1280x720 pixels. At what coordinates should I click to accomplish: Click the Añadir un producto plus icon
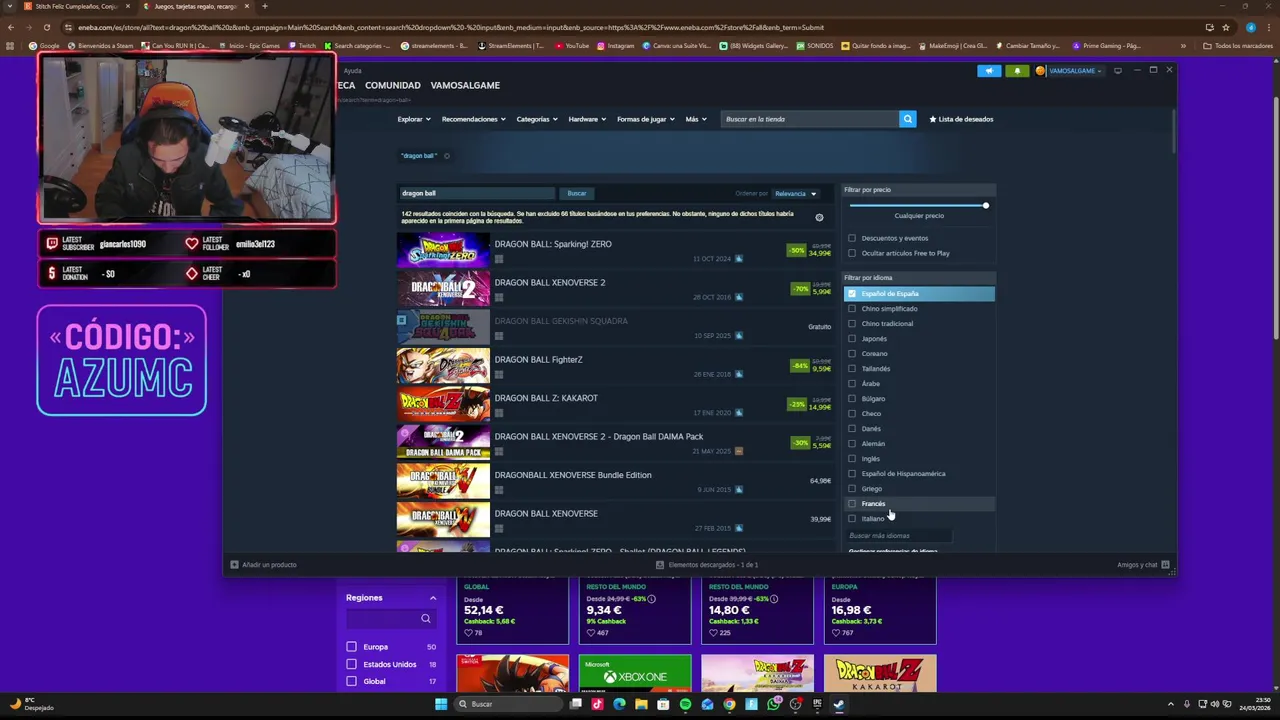[234, 565]
